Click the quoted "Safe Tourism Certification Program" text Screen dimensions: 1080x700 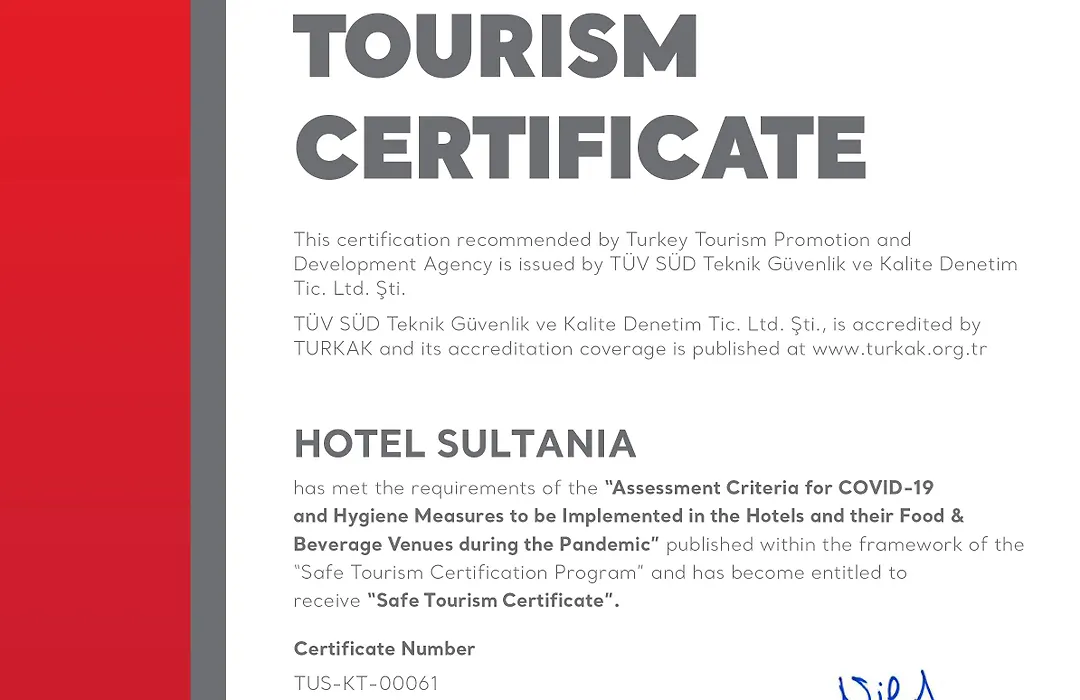tap(469, 573)
